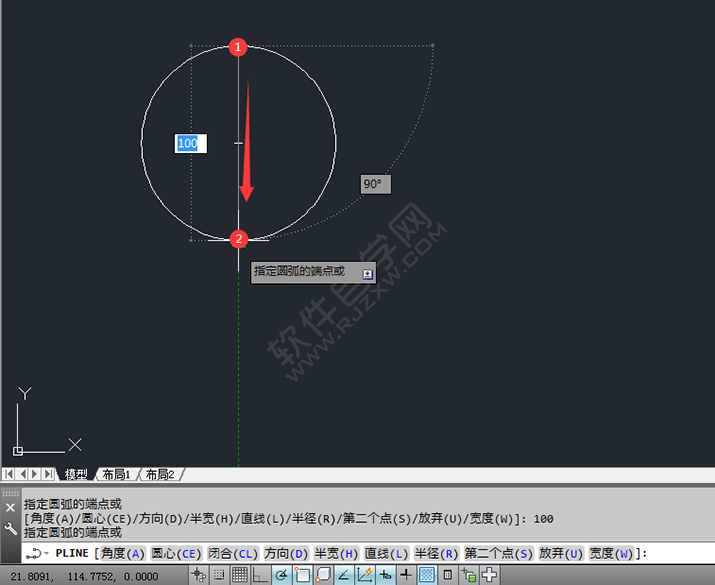The image size is (715, 585).
Task: Toggle 3D Object Snap cube icon
Action: [x=323, y=575]
